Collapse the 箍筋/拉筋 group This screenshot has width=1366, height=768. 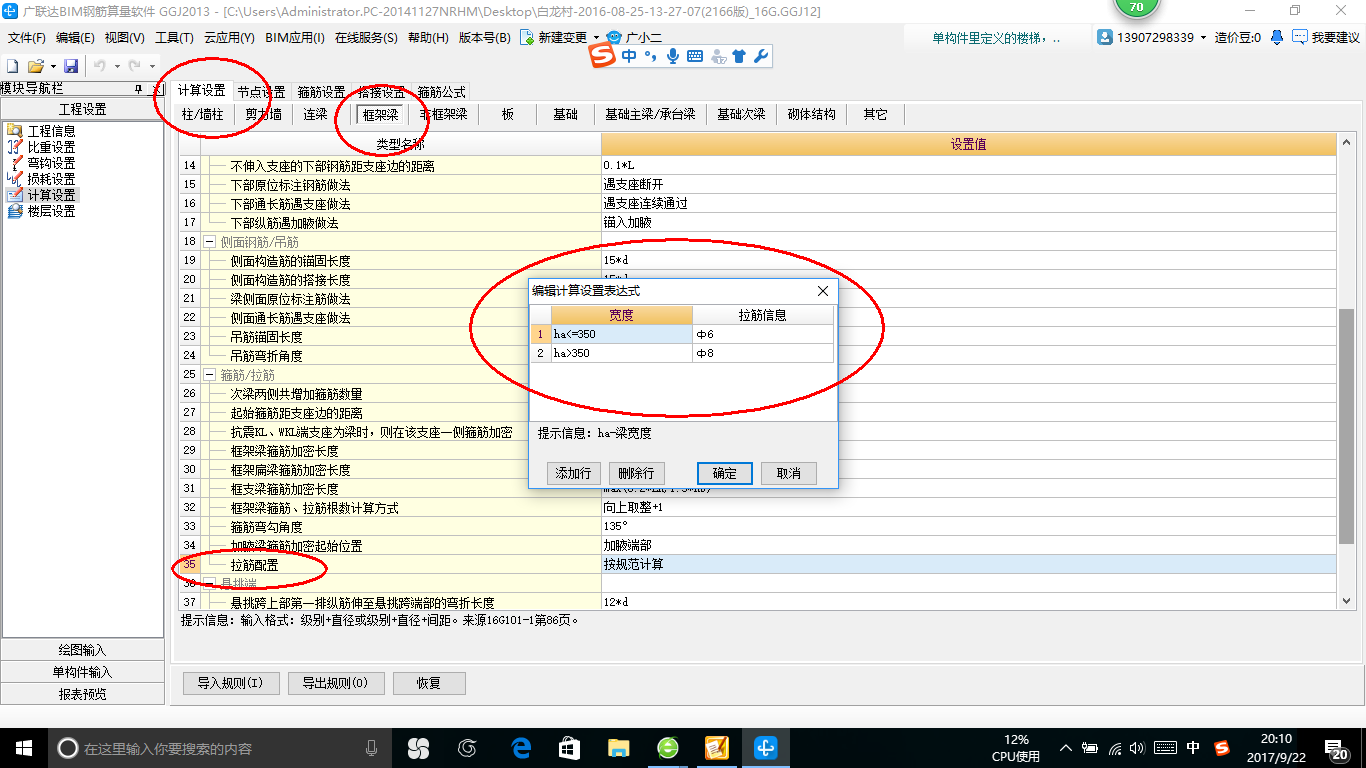point(210,375)
